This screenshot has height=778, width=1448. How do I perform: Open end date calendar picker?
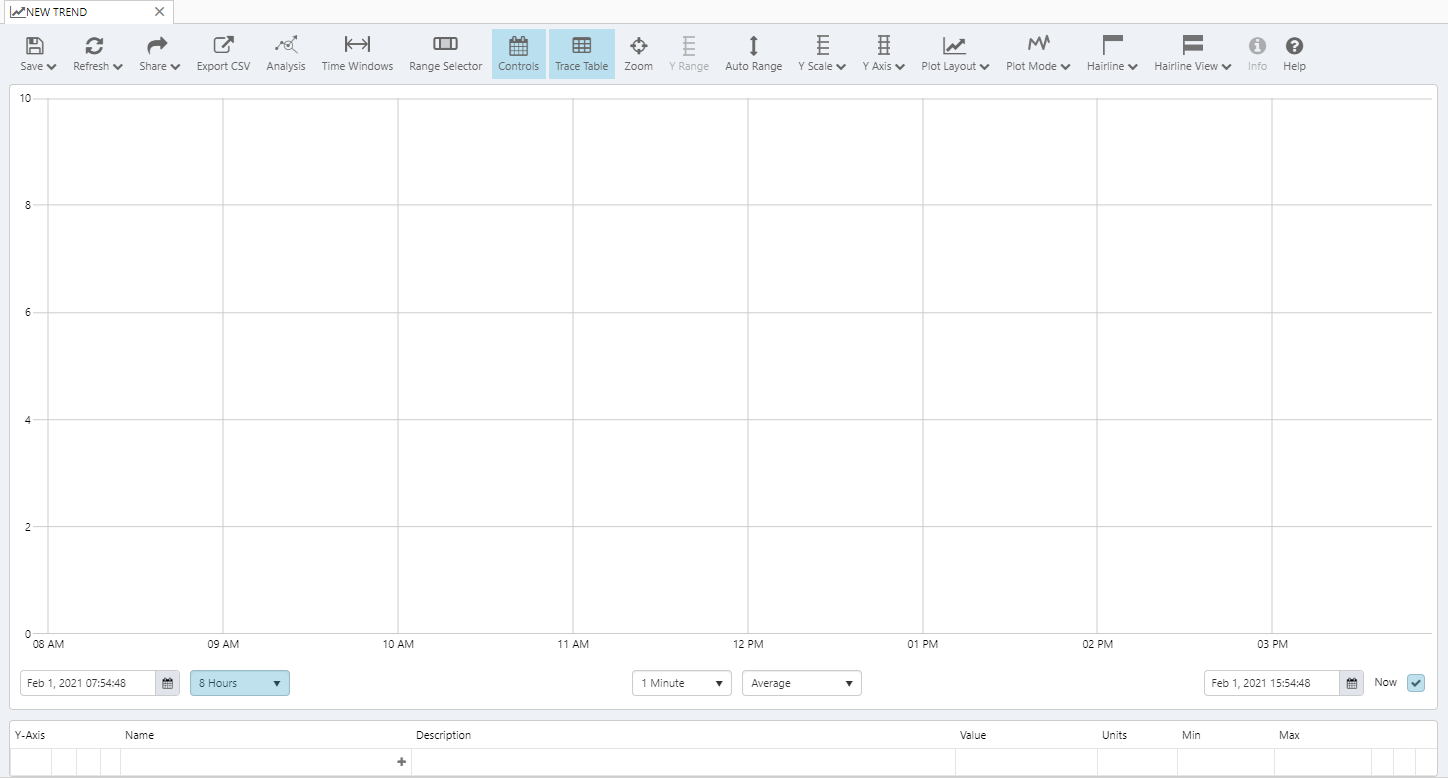tap(1352, 683)
